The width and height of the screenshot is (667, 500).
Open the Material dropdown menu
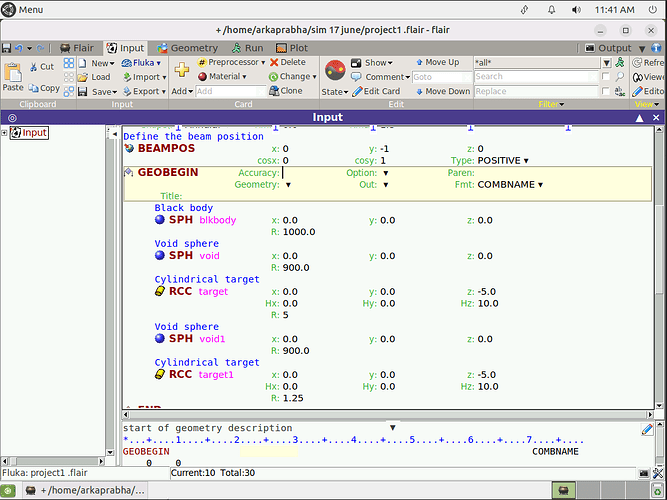(x=226, y=76)
